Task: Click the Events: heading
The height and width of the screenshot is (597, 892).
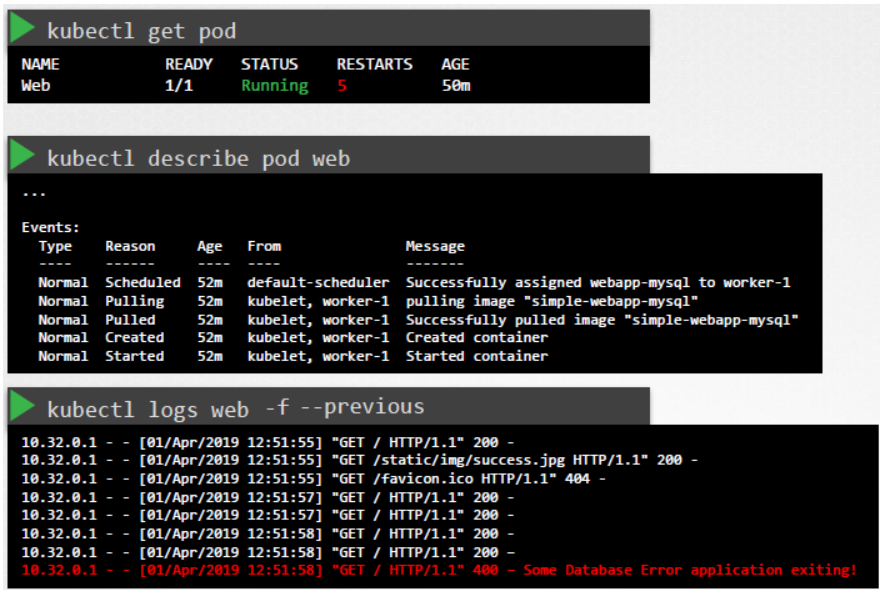Action: pos(50,227)
